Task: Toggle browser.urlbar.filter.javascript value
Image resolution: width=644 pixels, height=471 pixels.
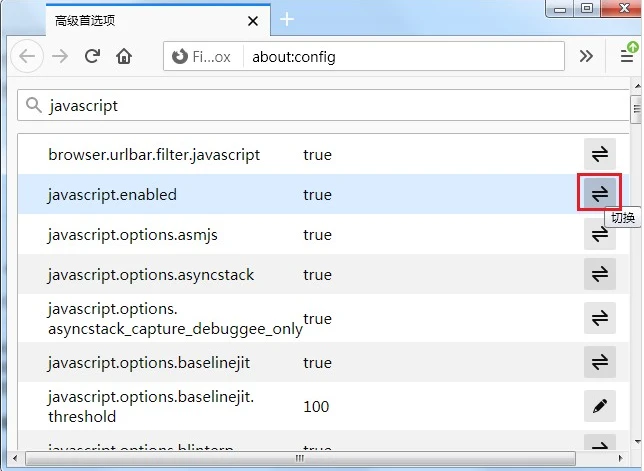Action: click(x=600, y=154)
